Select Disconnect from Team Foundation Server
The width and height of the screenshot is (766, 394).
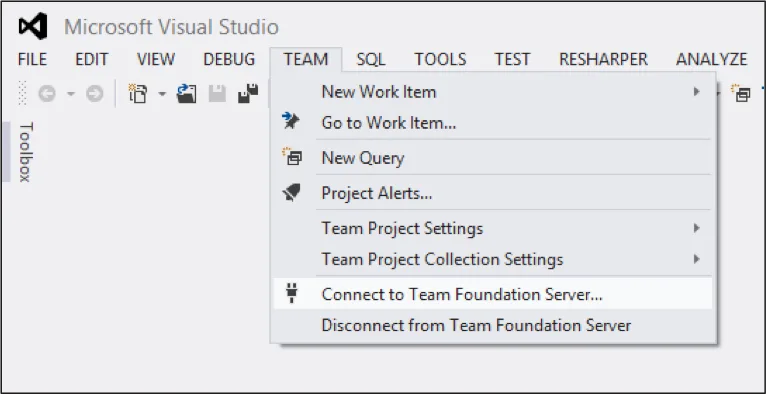coord(492,325)
